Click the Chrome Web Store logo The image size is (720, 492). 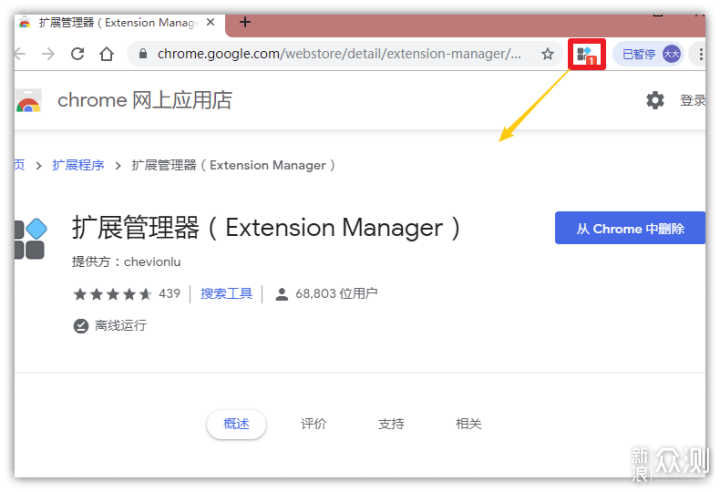pyautogui.click(x=28, y=101)
